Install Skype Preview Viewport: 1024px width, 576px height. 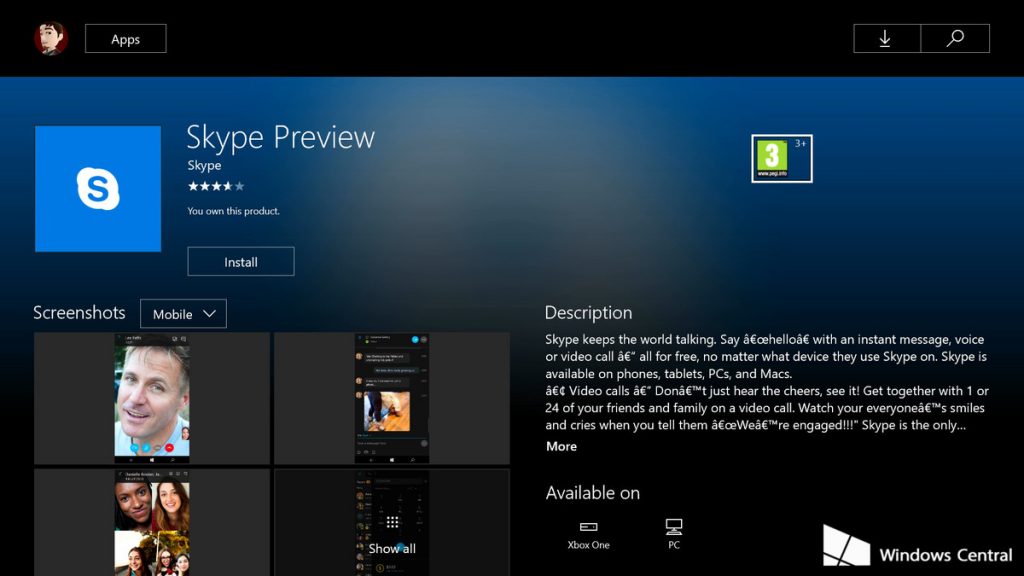click(x=241, y=262)
